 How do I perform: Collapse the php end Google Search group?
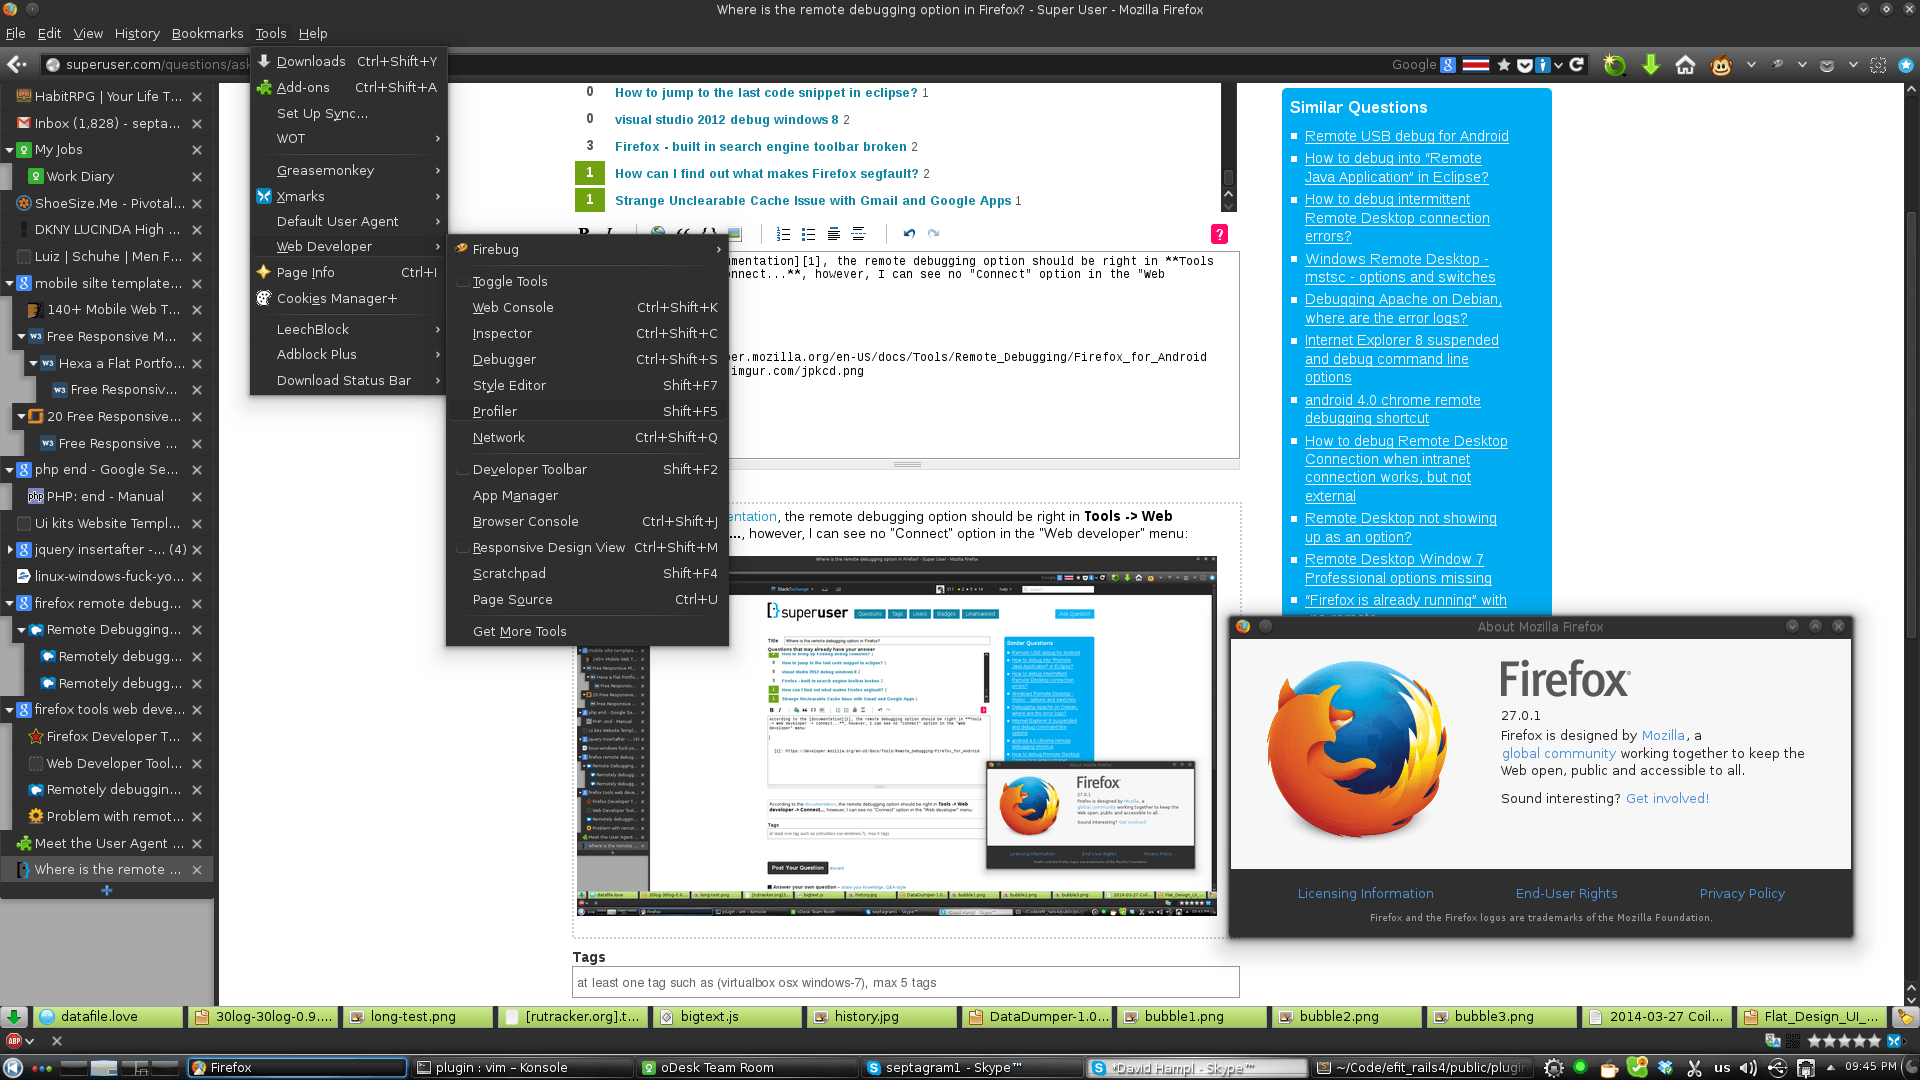[10, 470]
